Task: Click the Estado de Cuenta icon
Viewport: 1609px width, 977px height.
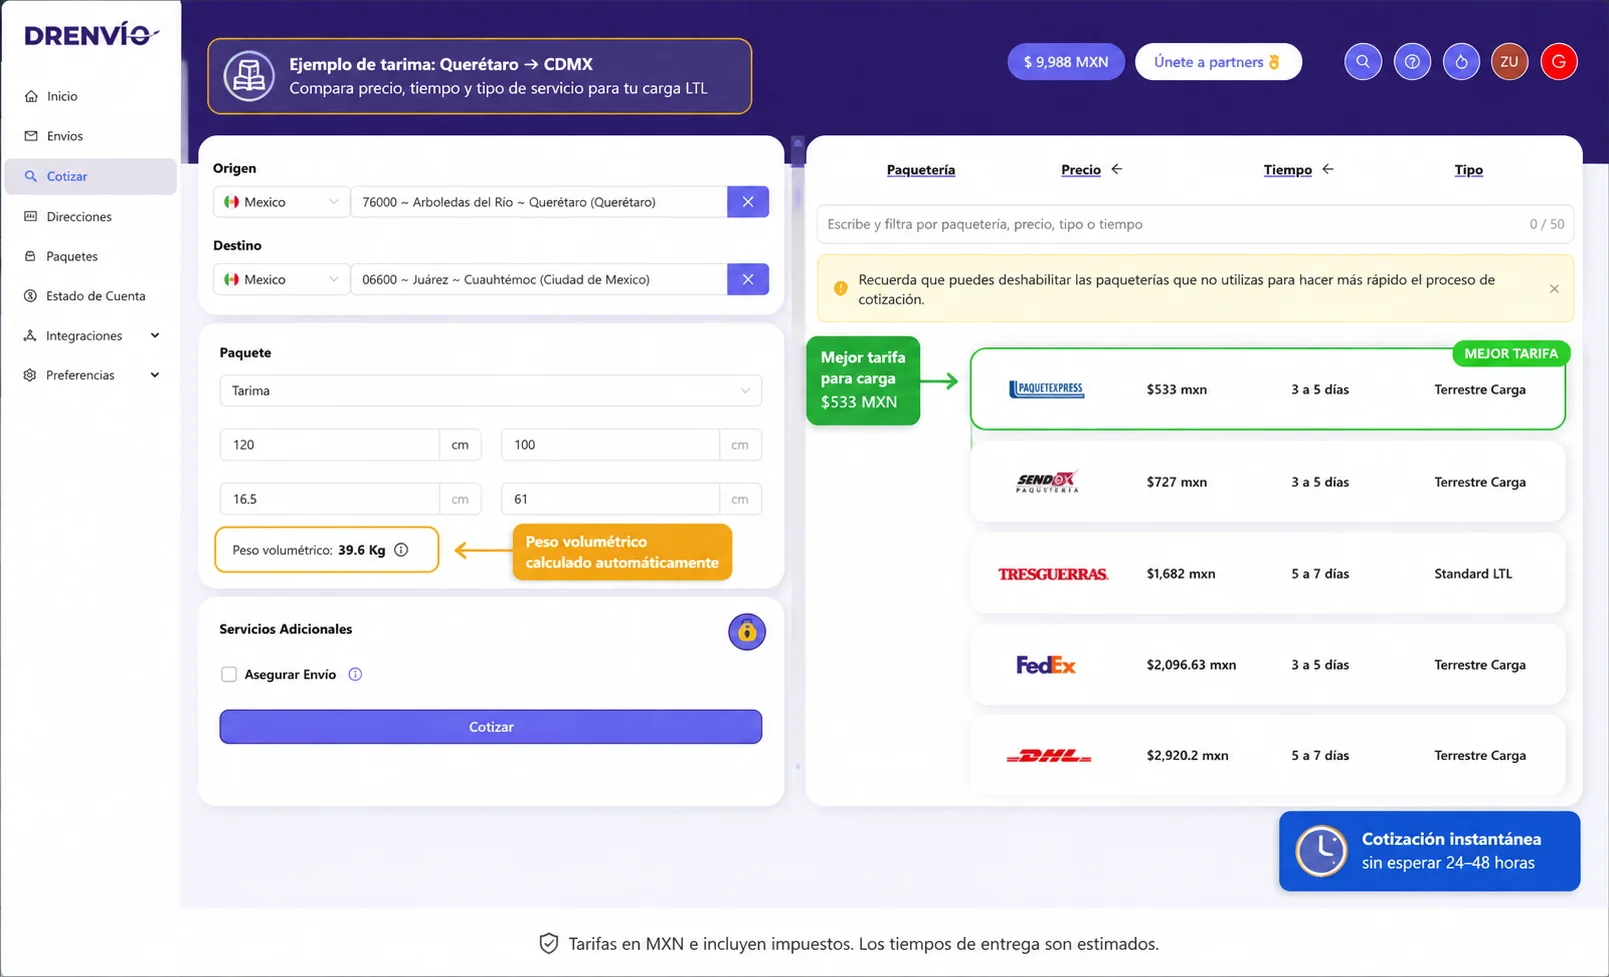Action: [x=30, y=296]
